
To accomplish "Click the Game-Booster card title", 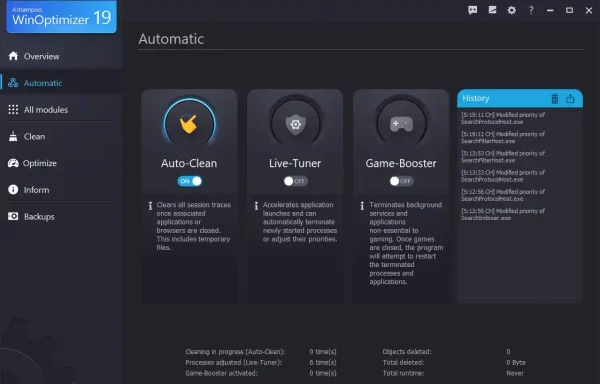I will 401,163.
